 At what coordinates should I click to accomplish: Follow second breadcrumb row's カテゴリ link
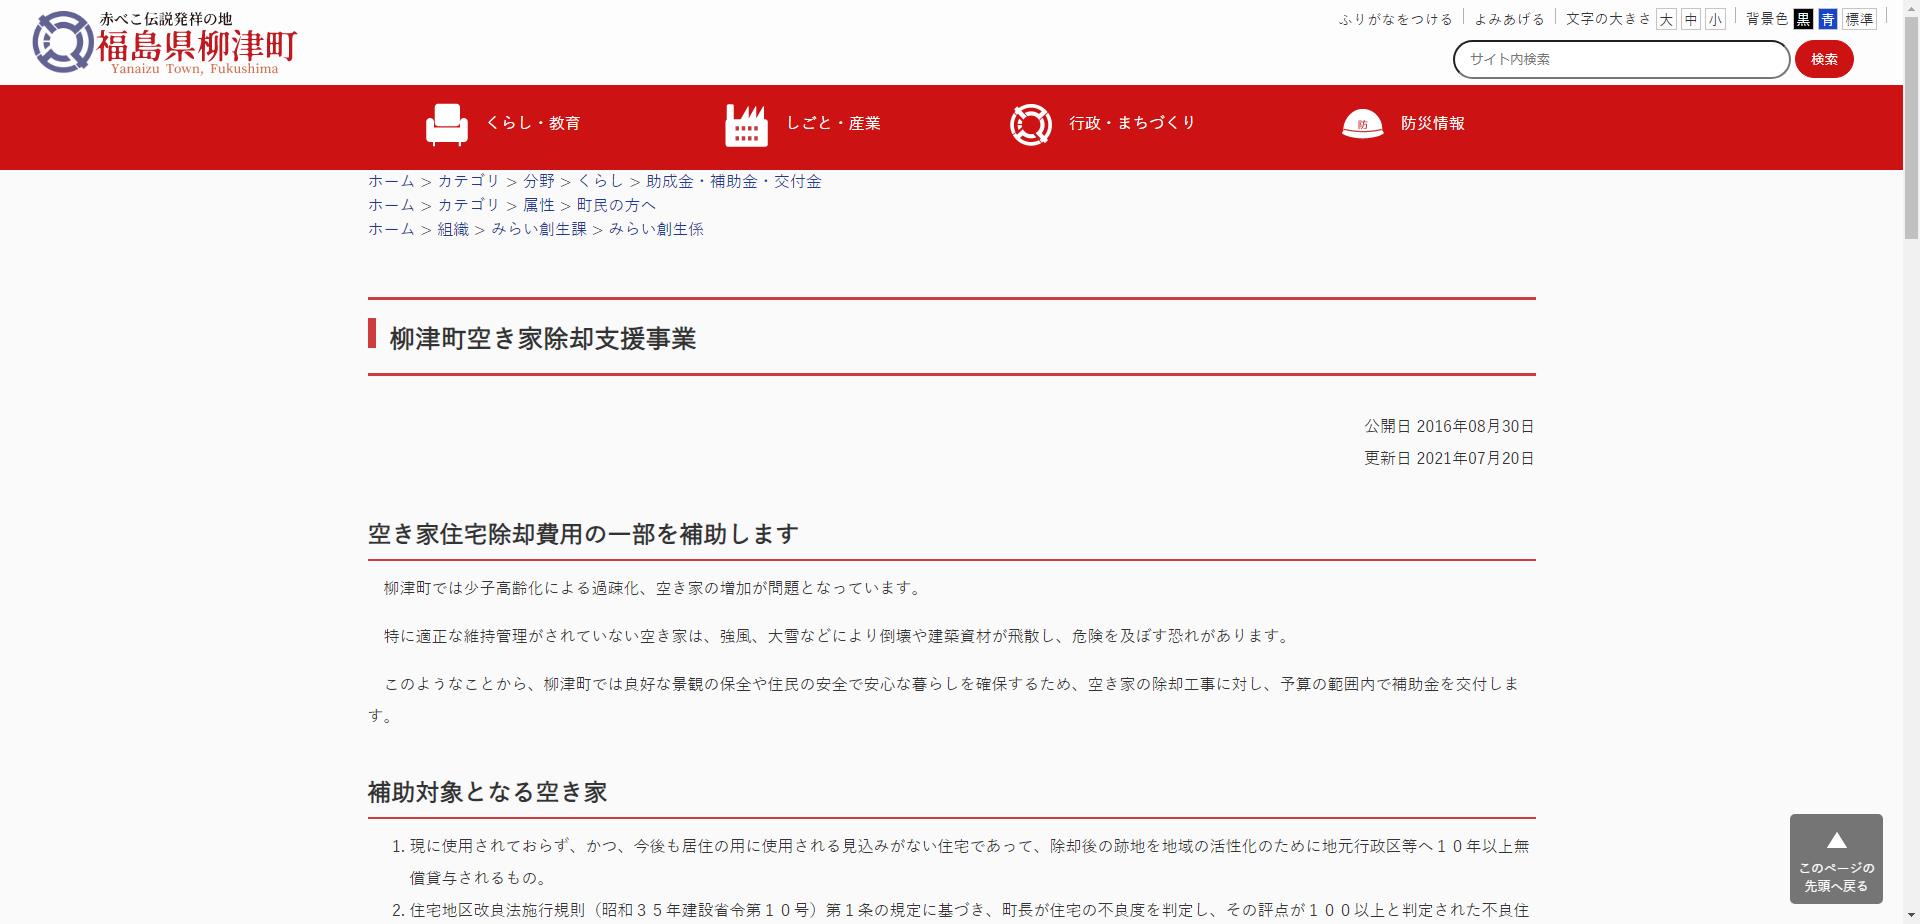point(468,205)
